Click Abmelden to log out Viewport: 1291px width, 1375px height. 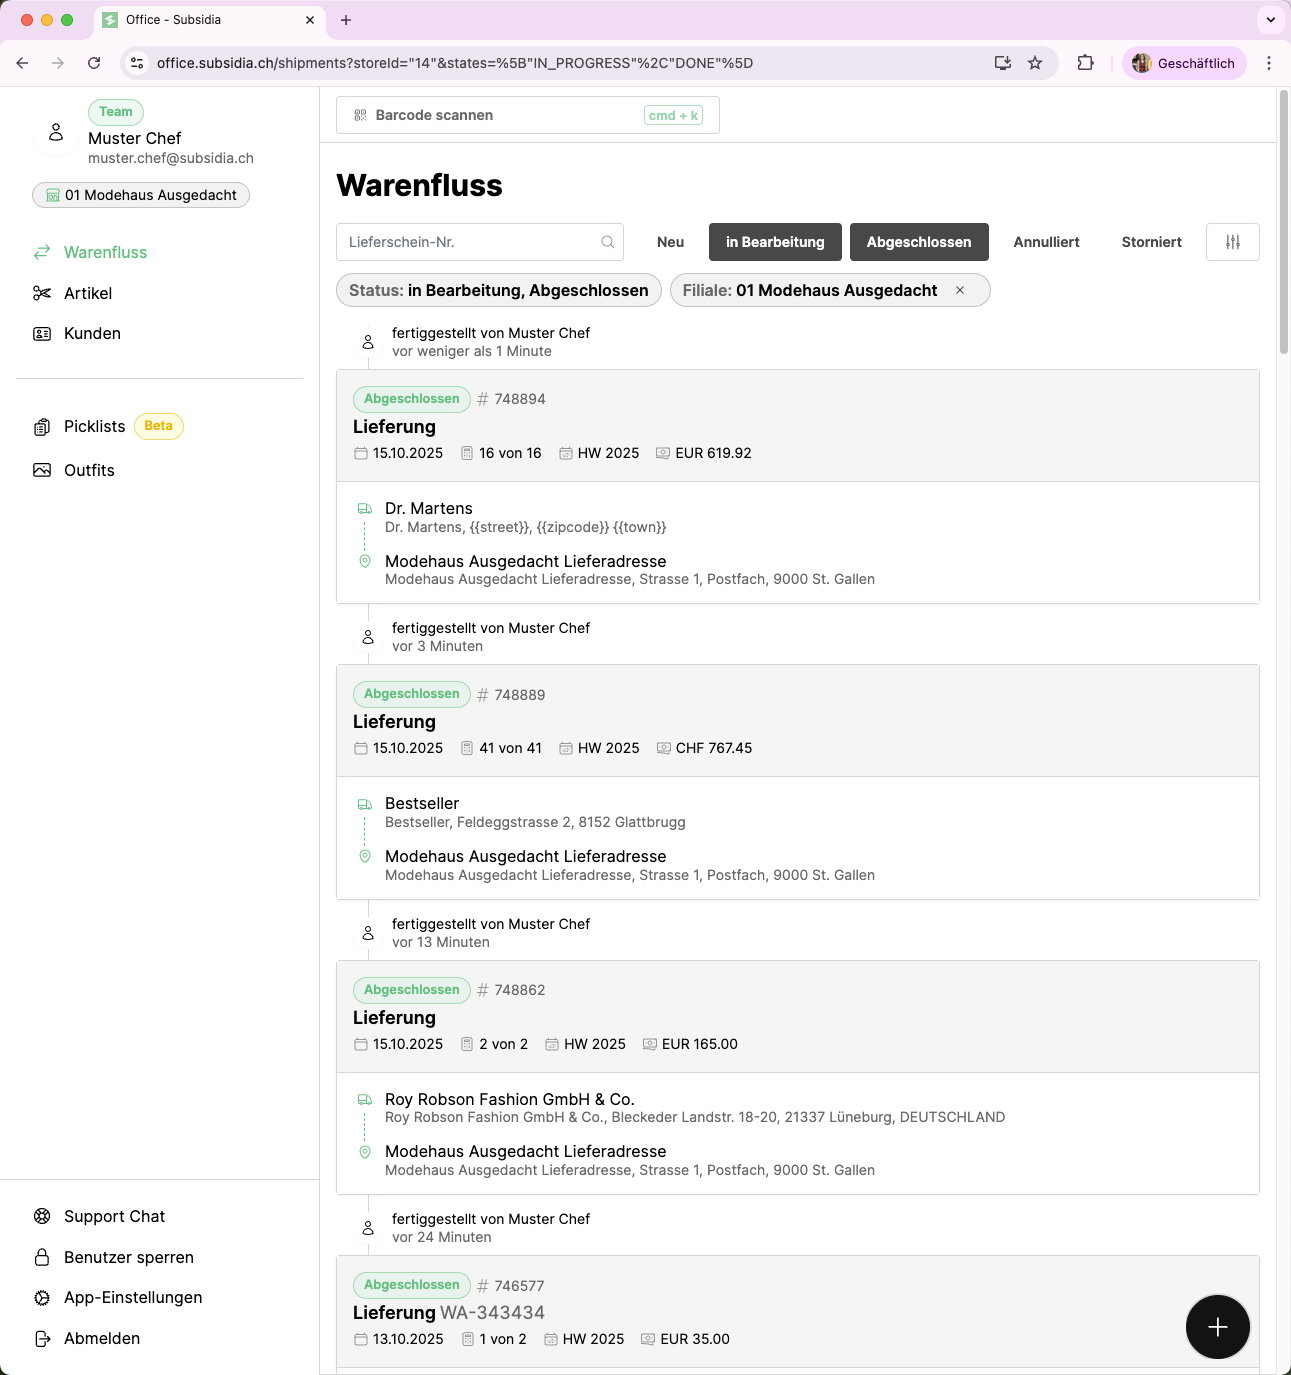point(101,1338)
